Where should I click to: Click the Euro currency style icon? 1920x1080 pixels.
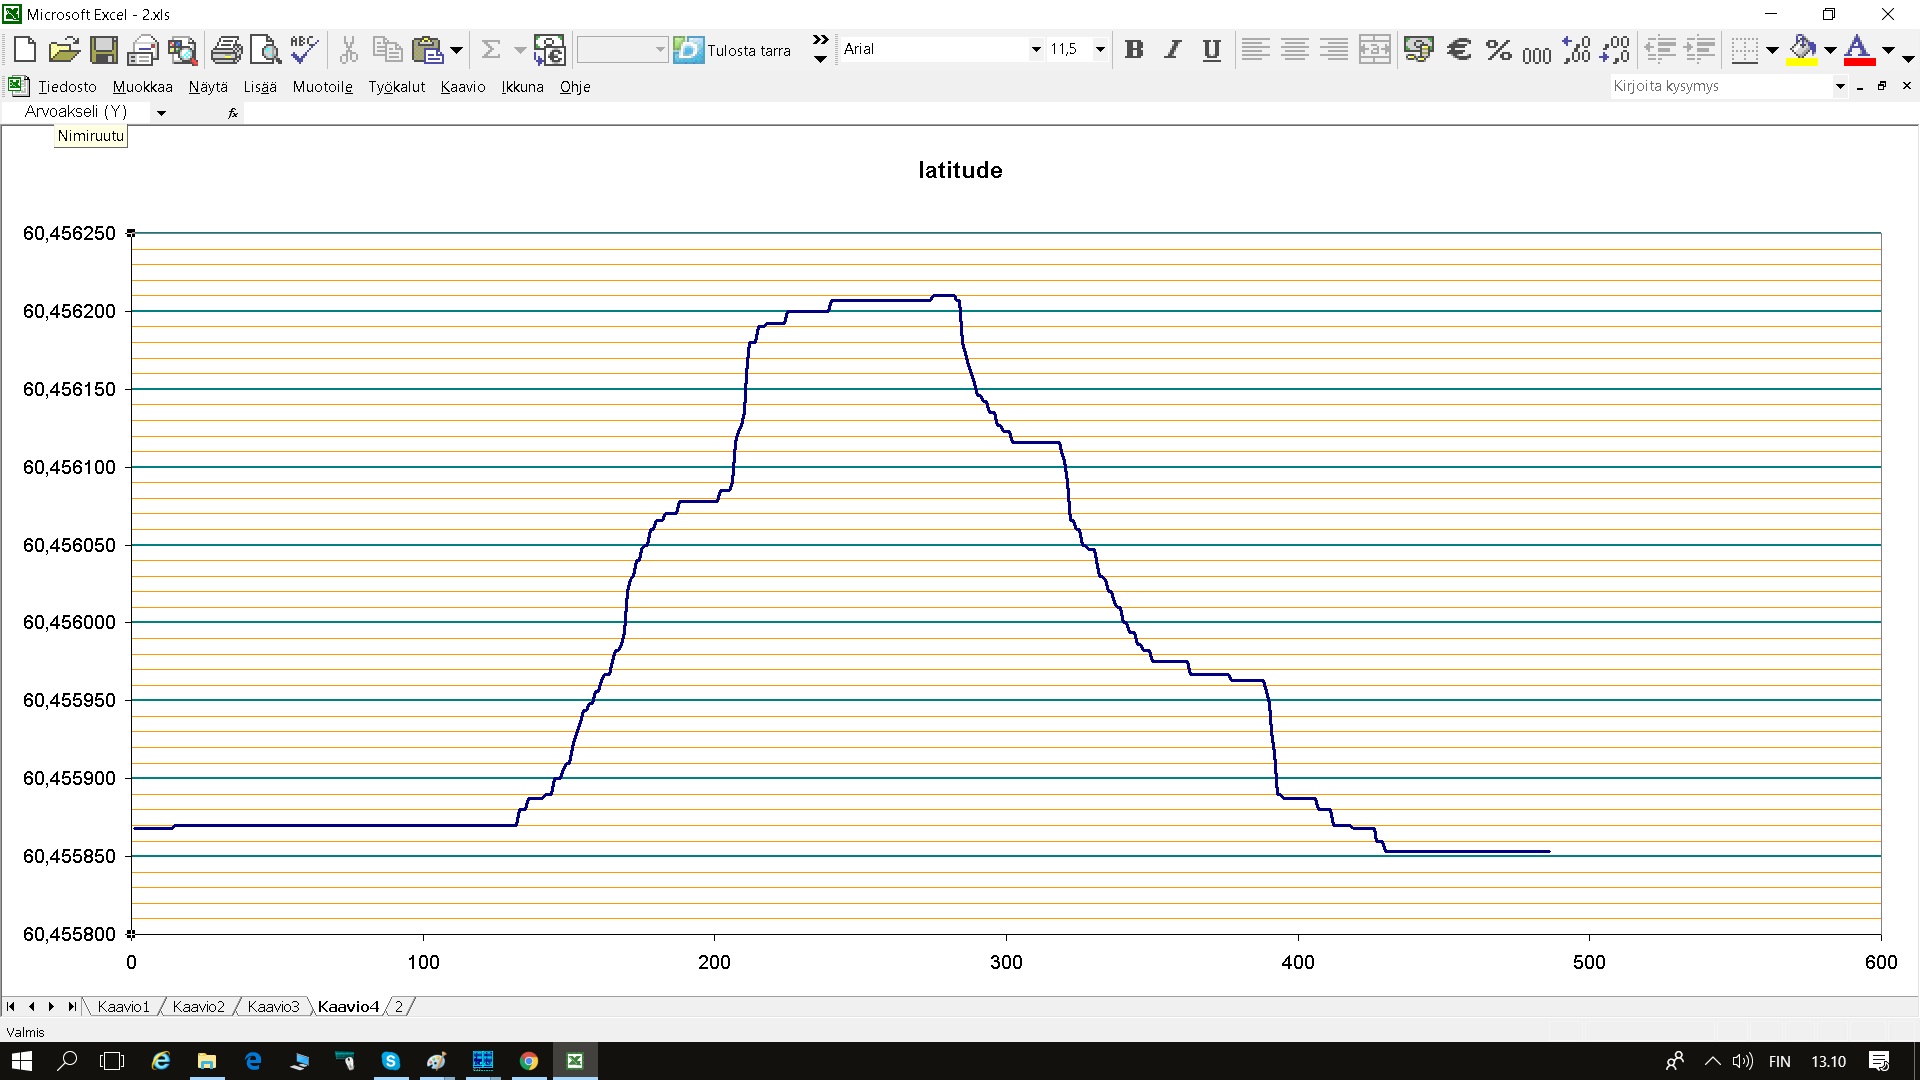click(1459, 49)
